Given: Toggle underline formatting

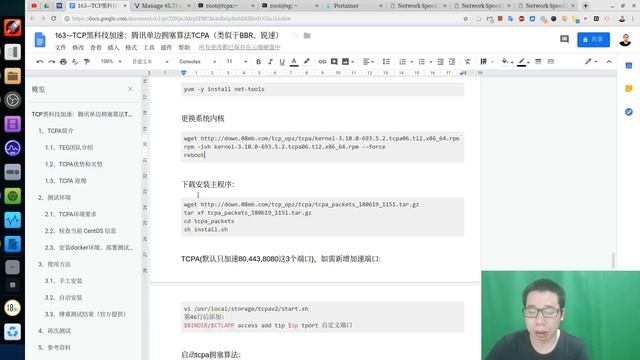Looking at the screenshot, I should pyautogui.click(x=282, y=62).
